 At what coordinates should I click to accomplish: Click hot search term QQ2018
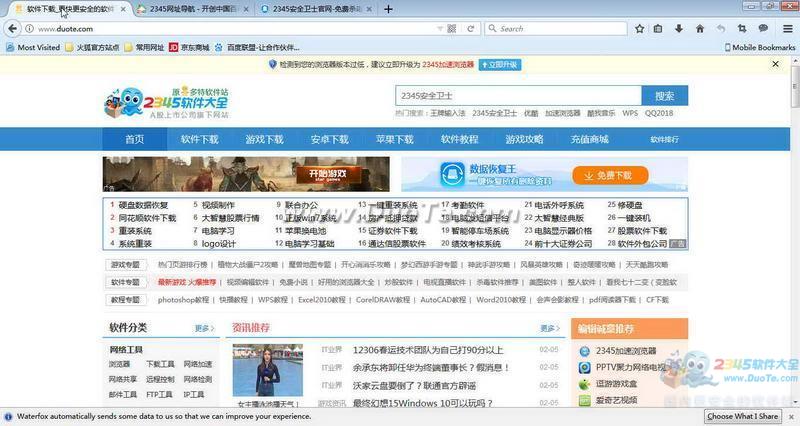click(x=659, y=113)
